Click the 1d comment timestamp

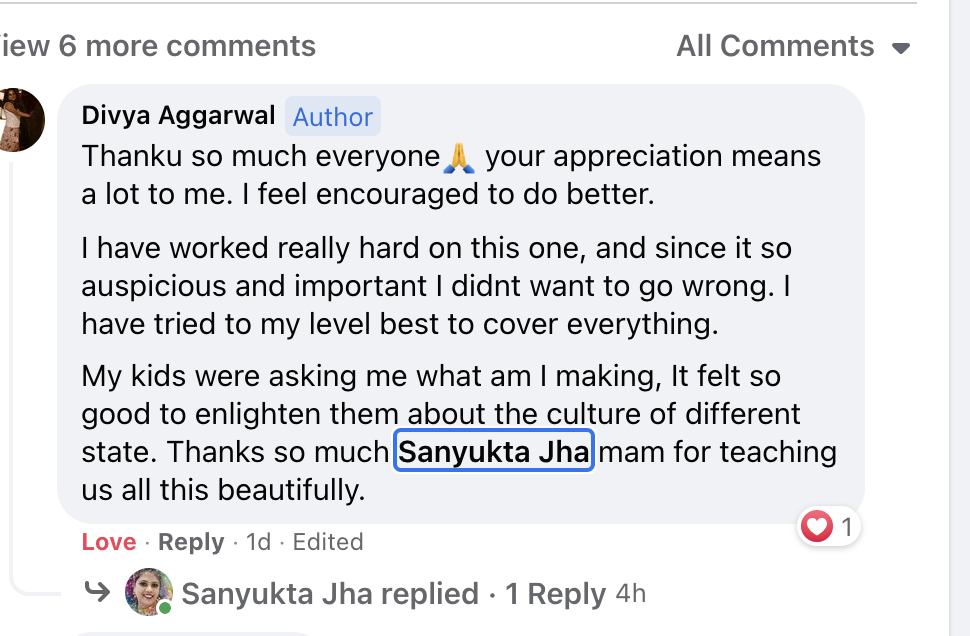tap(258, 542)
